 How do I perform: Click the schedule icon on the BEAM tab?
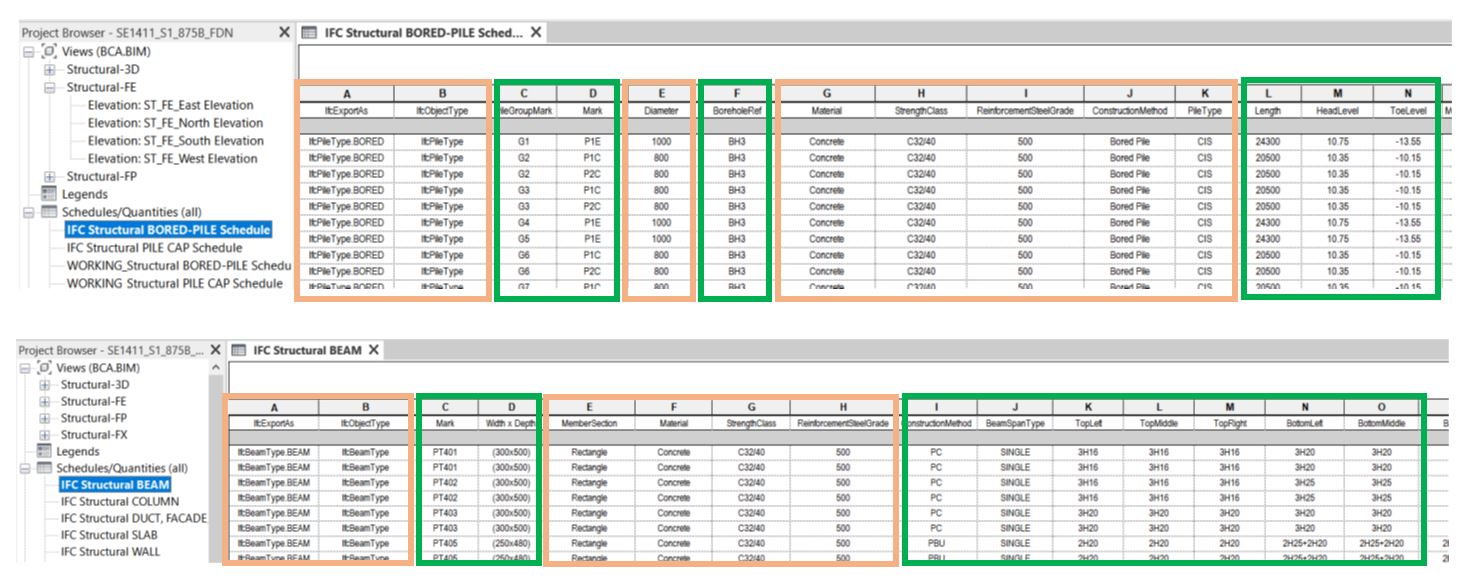click(239, 350)
